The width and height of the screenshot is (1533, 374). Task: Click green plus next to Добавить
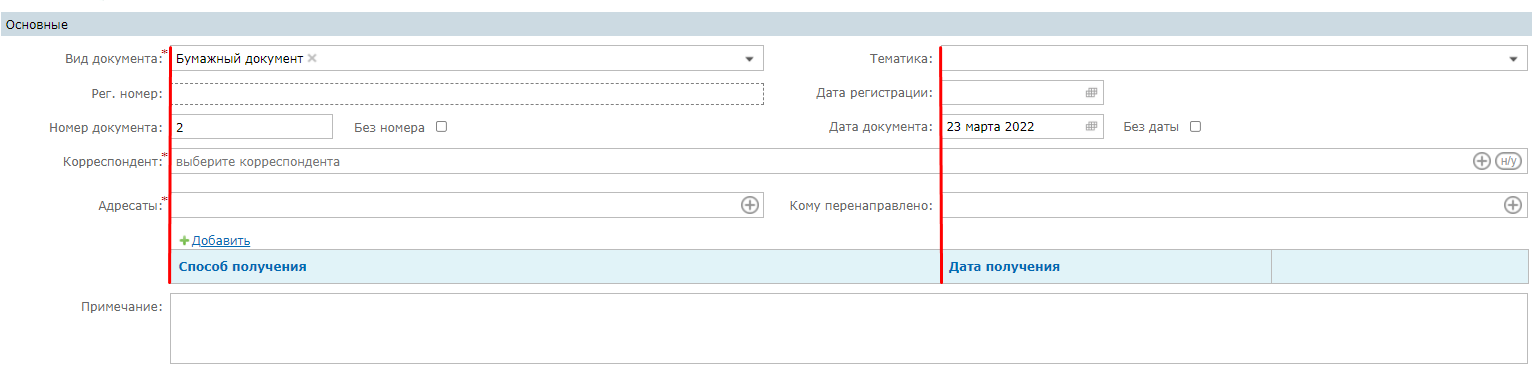[x=184, y=240]
